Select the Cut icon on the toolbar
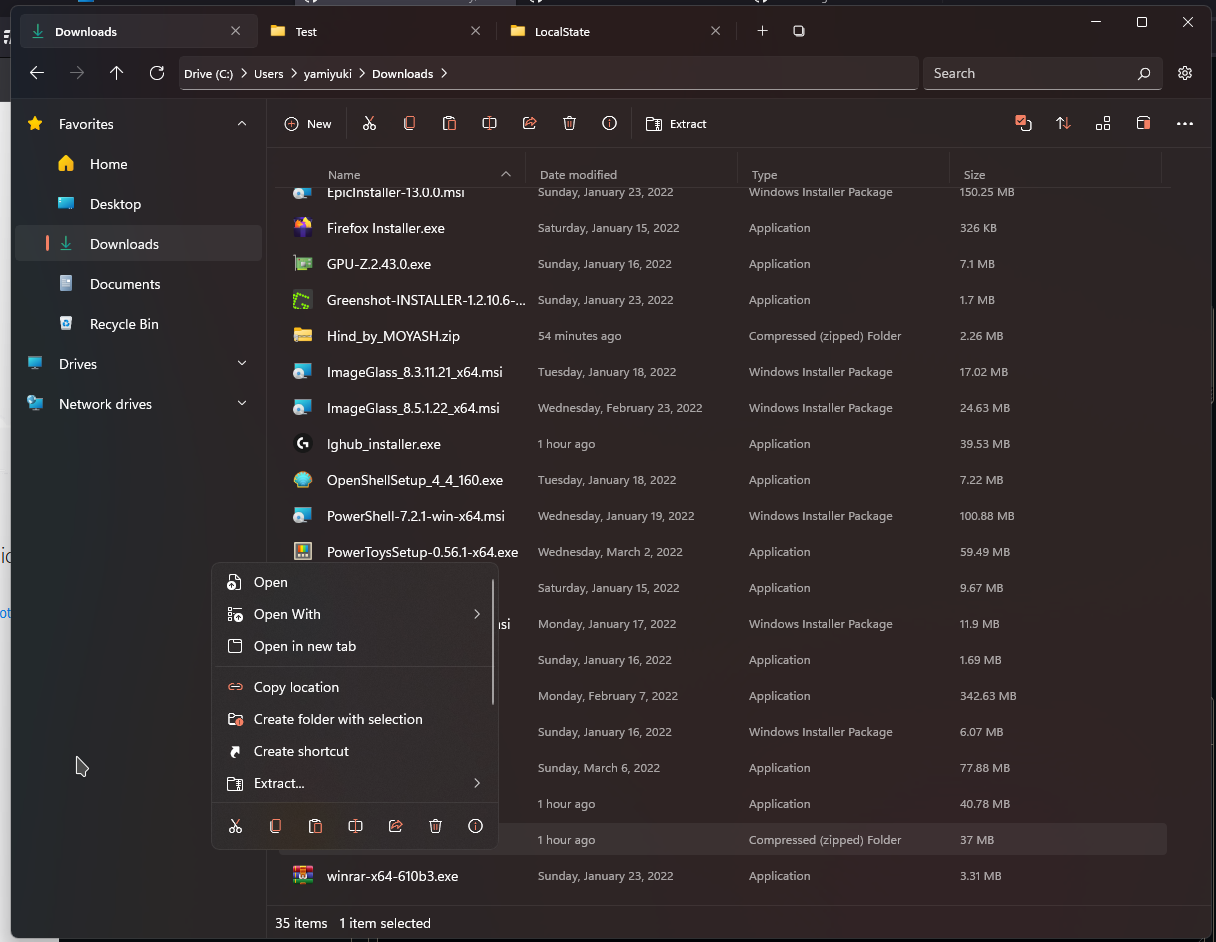 [x=369, y=123]
